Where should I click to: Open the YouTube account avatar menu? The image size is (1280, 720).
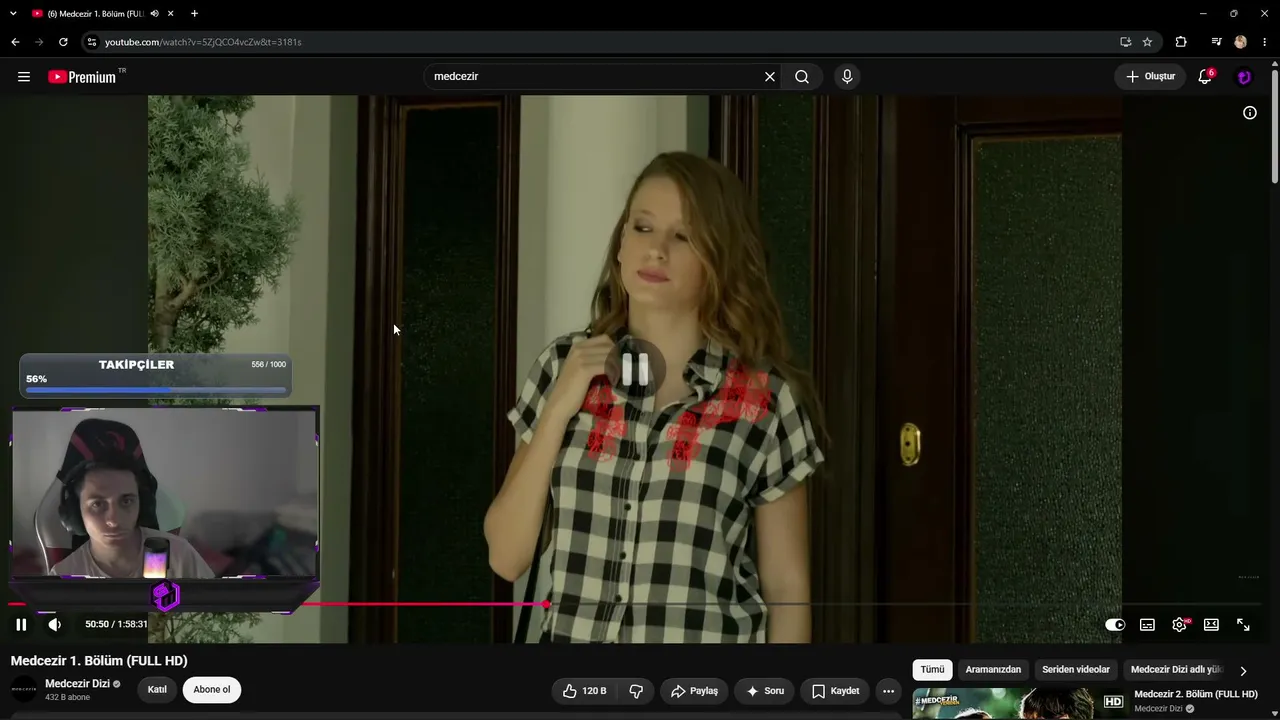1244,77
